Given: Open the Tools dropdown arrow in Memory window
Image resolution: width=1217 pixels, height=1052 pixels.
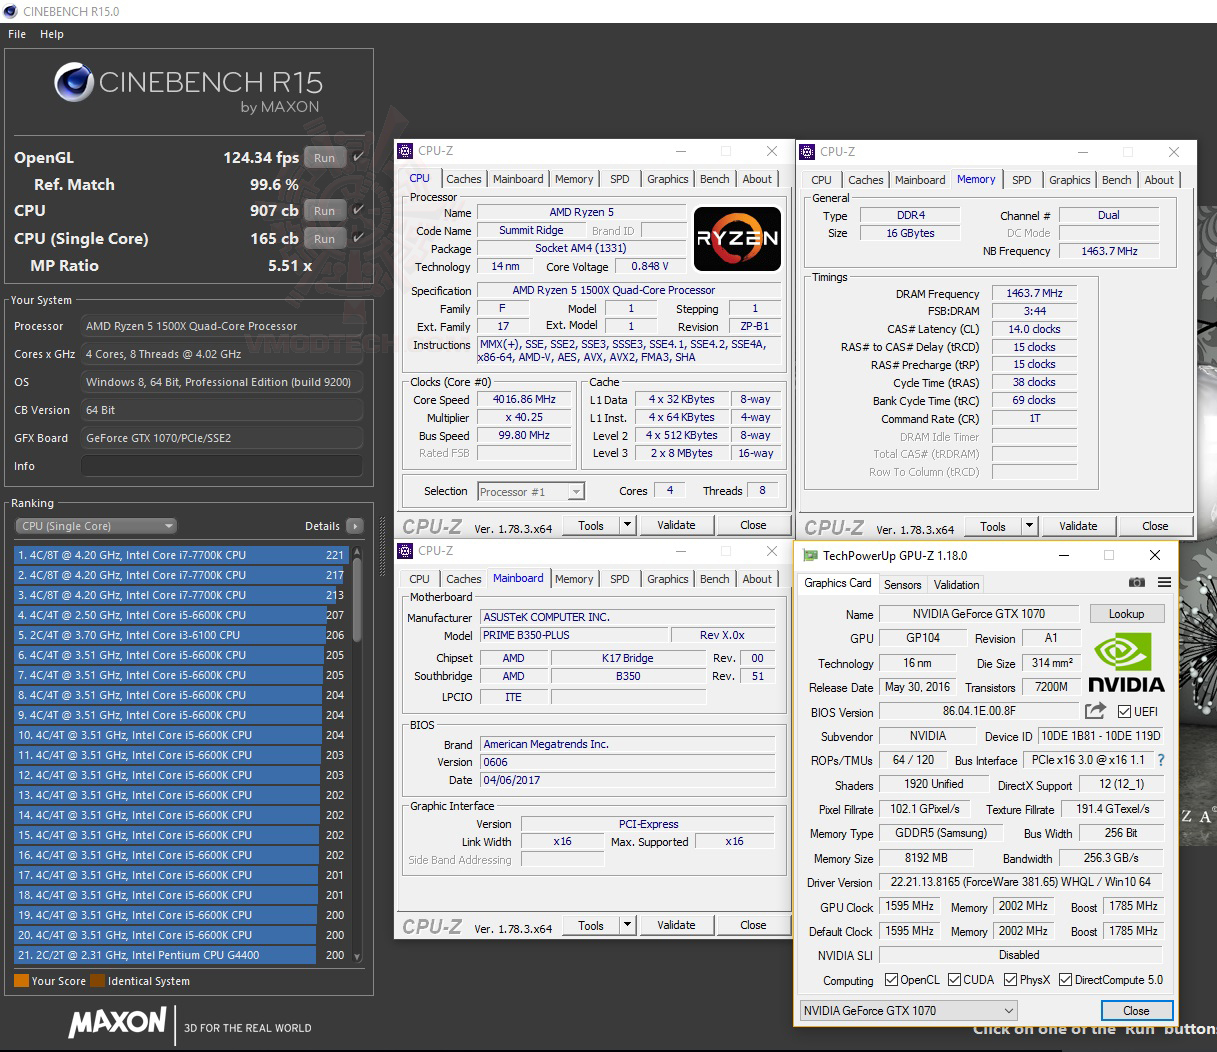Looking at the screenshot, I should click(x=1029, y=526).
